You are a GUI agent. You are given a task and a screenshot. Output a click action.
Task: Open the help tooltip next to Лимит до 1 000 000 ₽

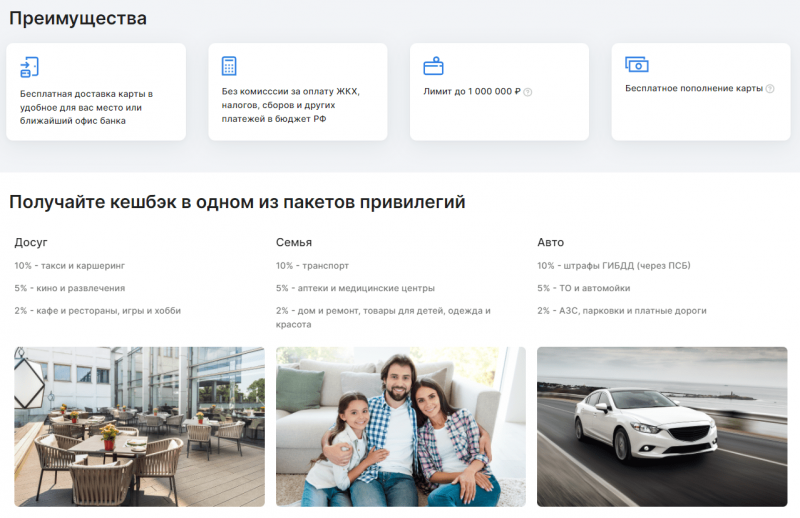click(528, 92)
